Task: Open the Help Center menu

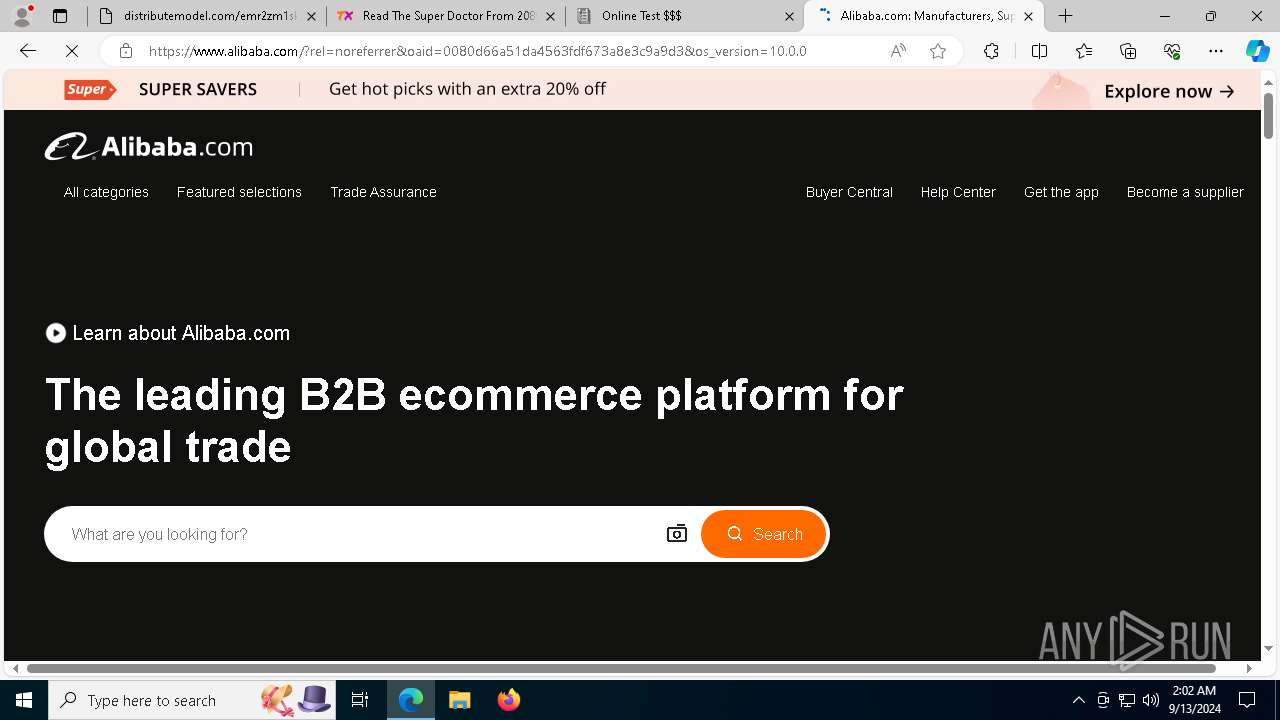Action: [958, 192]
